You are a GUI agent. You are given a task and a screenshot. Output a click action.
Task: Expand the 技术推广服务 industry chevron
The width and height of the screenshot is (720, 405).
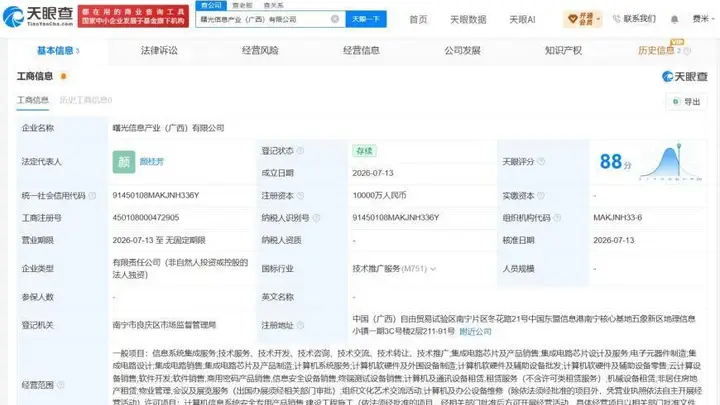(x=433, y=269)
